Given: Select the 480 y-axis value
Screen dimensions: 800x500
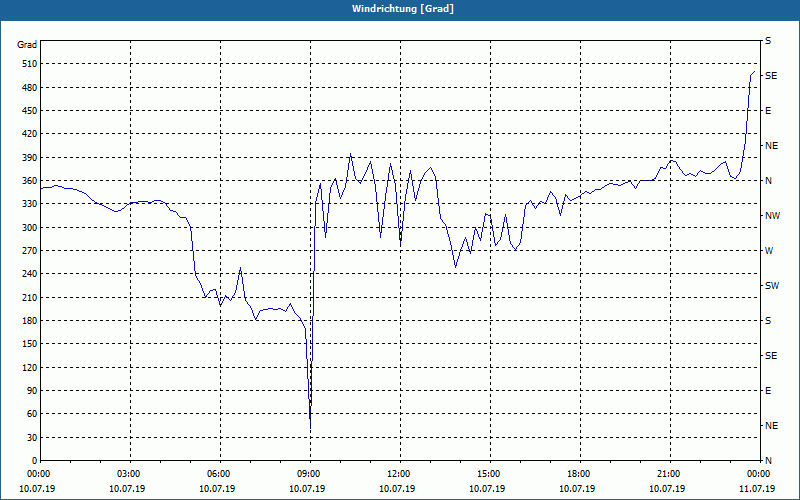Looking at the screenshot, I should tap(30, 88).
